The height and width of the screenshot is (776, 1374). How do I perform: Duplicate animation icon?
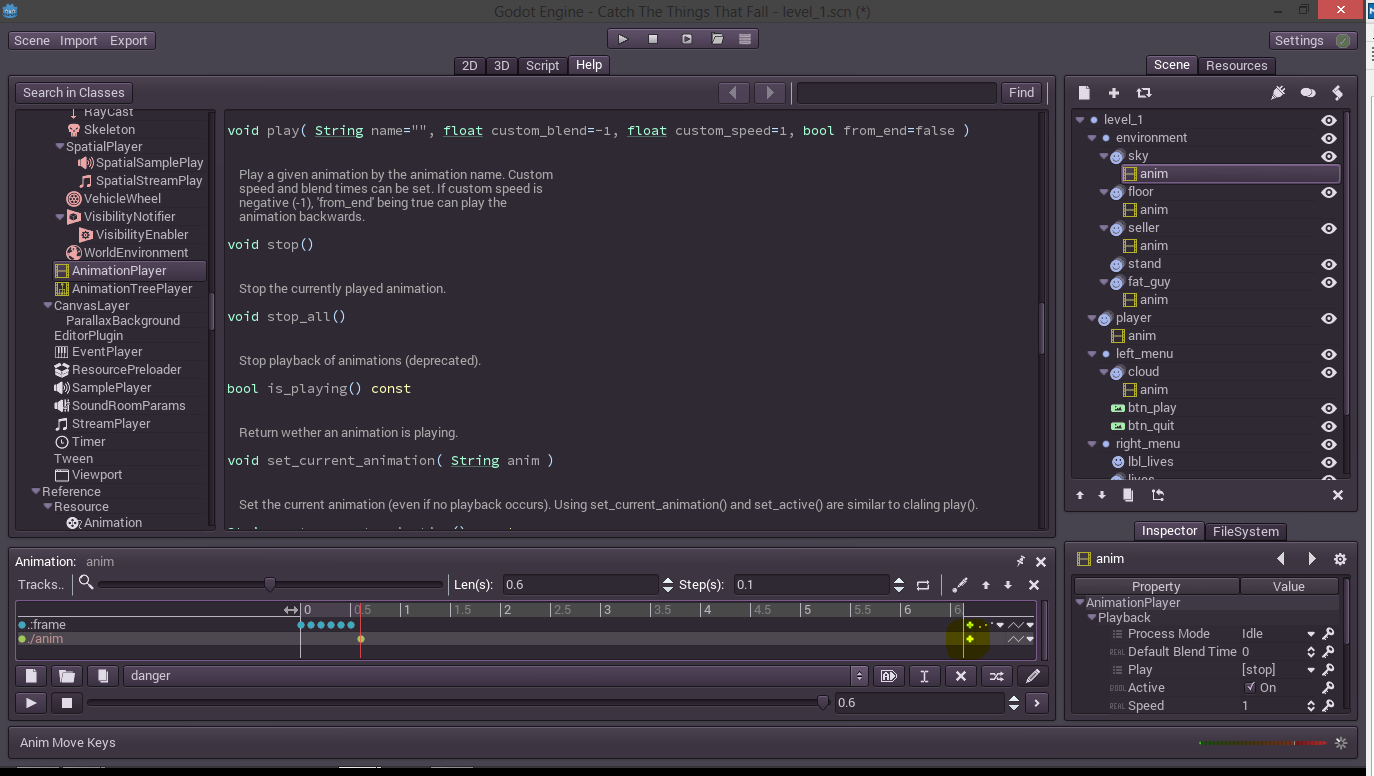102,676
